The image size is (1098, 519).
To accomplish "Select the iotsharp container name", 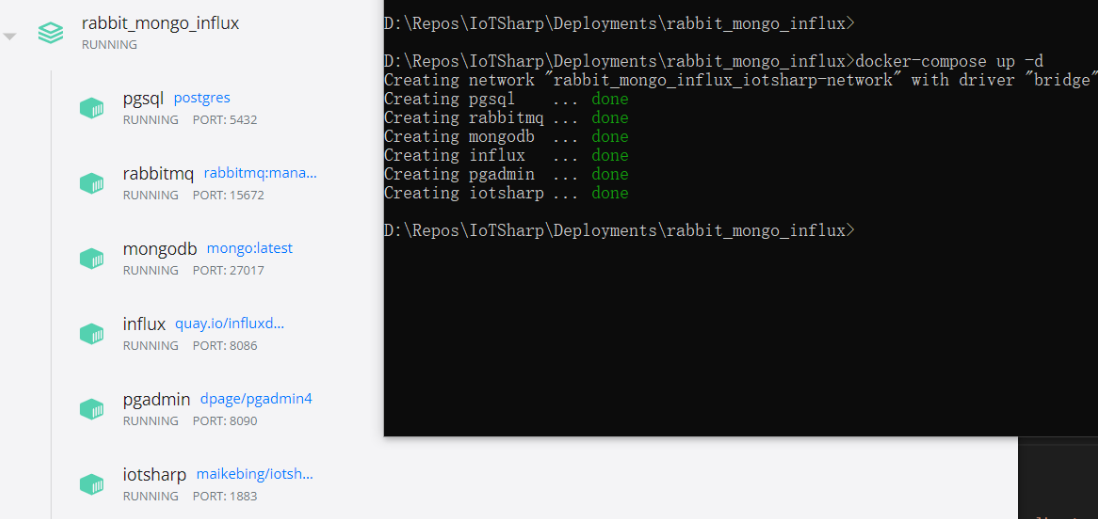I will 155,475.
